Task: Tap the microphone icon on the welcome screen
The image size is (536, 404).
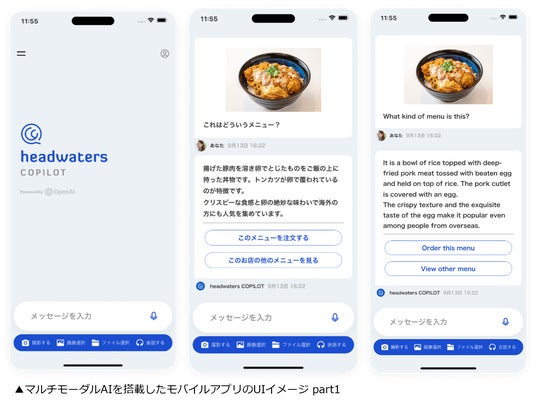Action: pos(154,316)
